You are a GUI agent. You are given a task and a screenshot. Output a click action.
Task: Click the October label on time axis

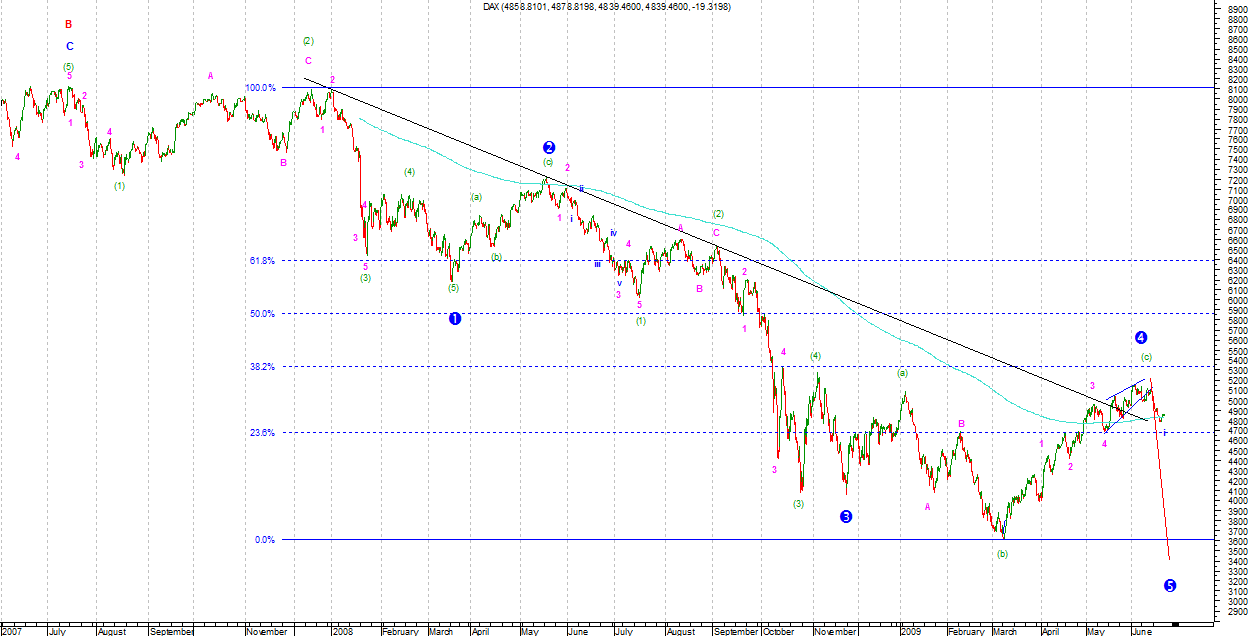coord(778,631)
